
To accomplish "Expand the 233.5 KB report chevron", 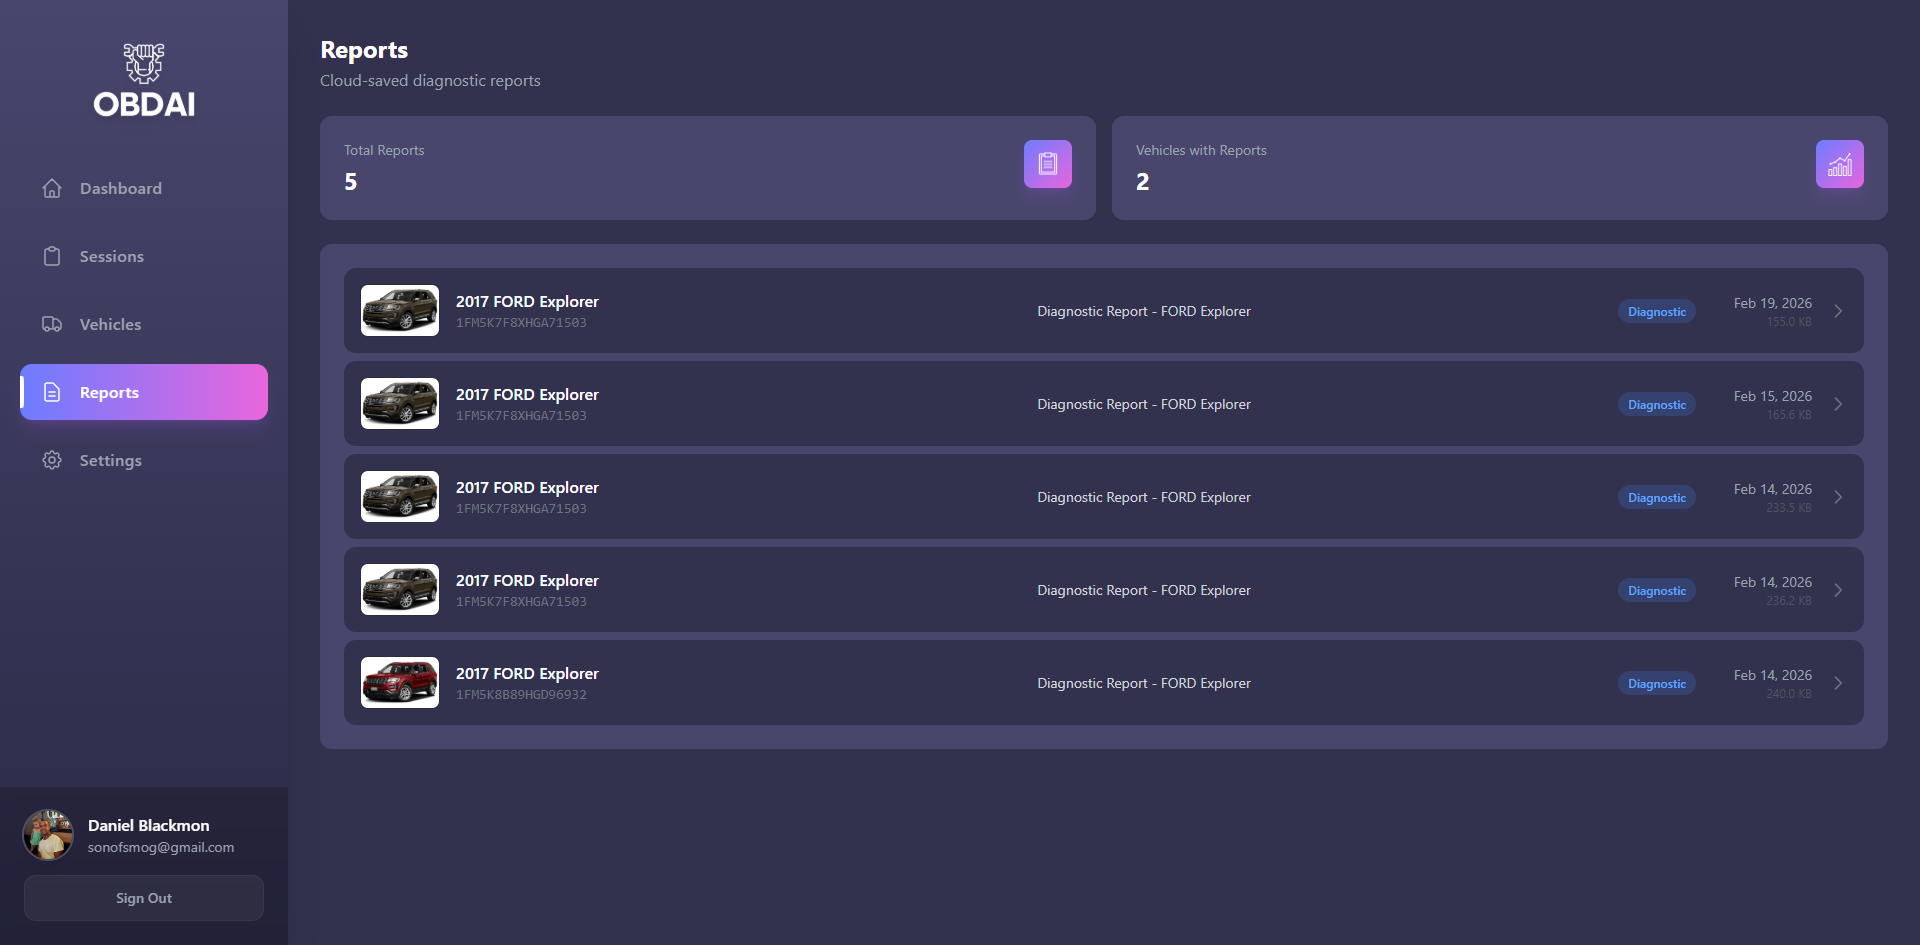I will 1838,497.
